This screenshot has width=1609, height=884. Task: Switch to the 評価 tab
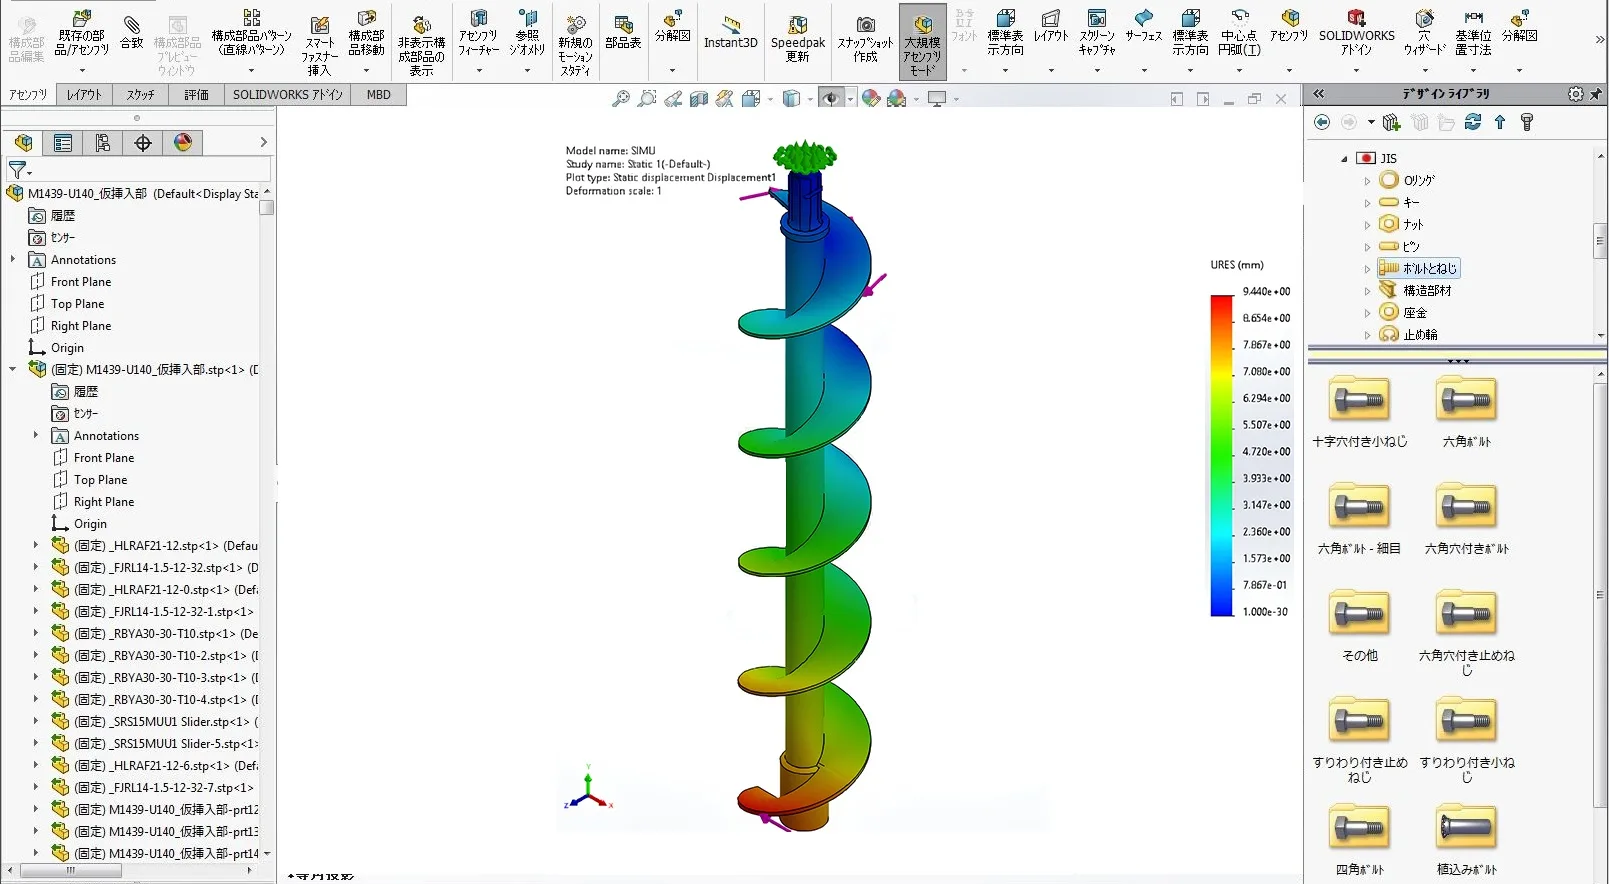(x=196, y=95)
